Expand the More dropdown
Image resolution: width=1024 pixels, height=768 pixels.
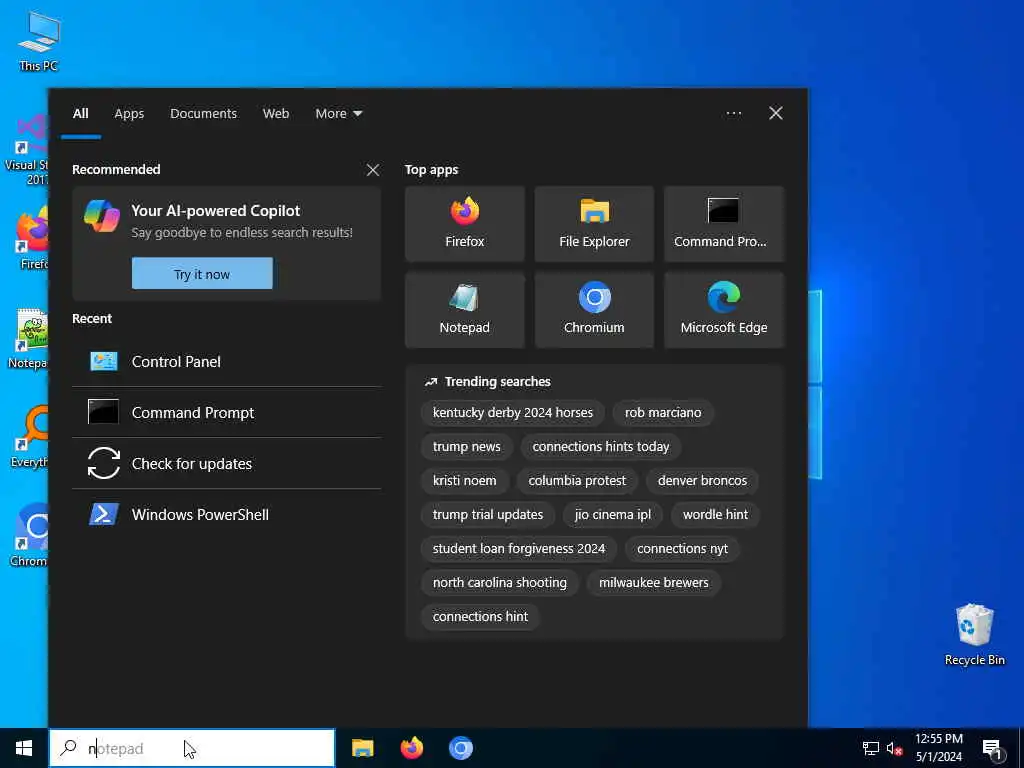click(338, 114)
